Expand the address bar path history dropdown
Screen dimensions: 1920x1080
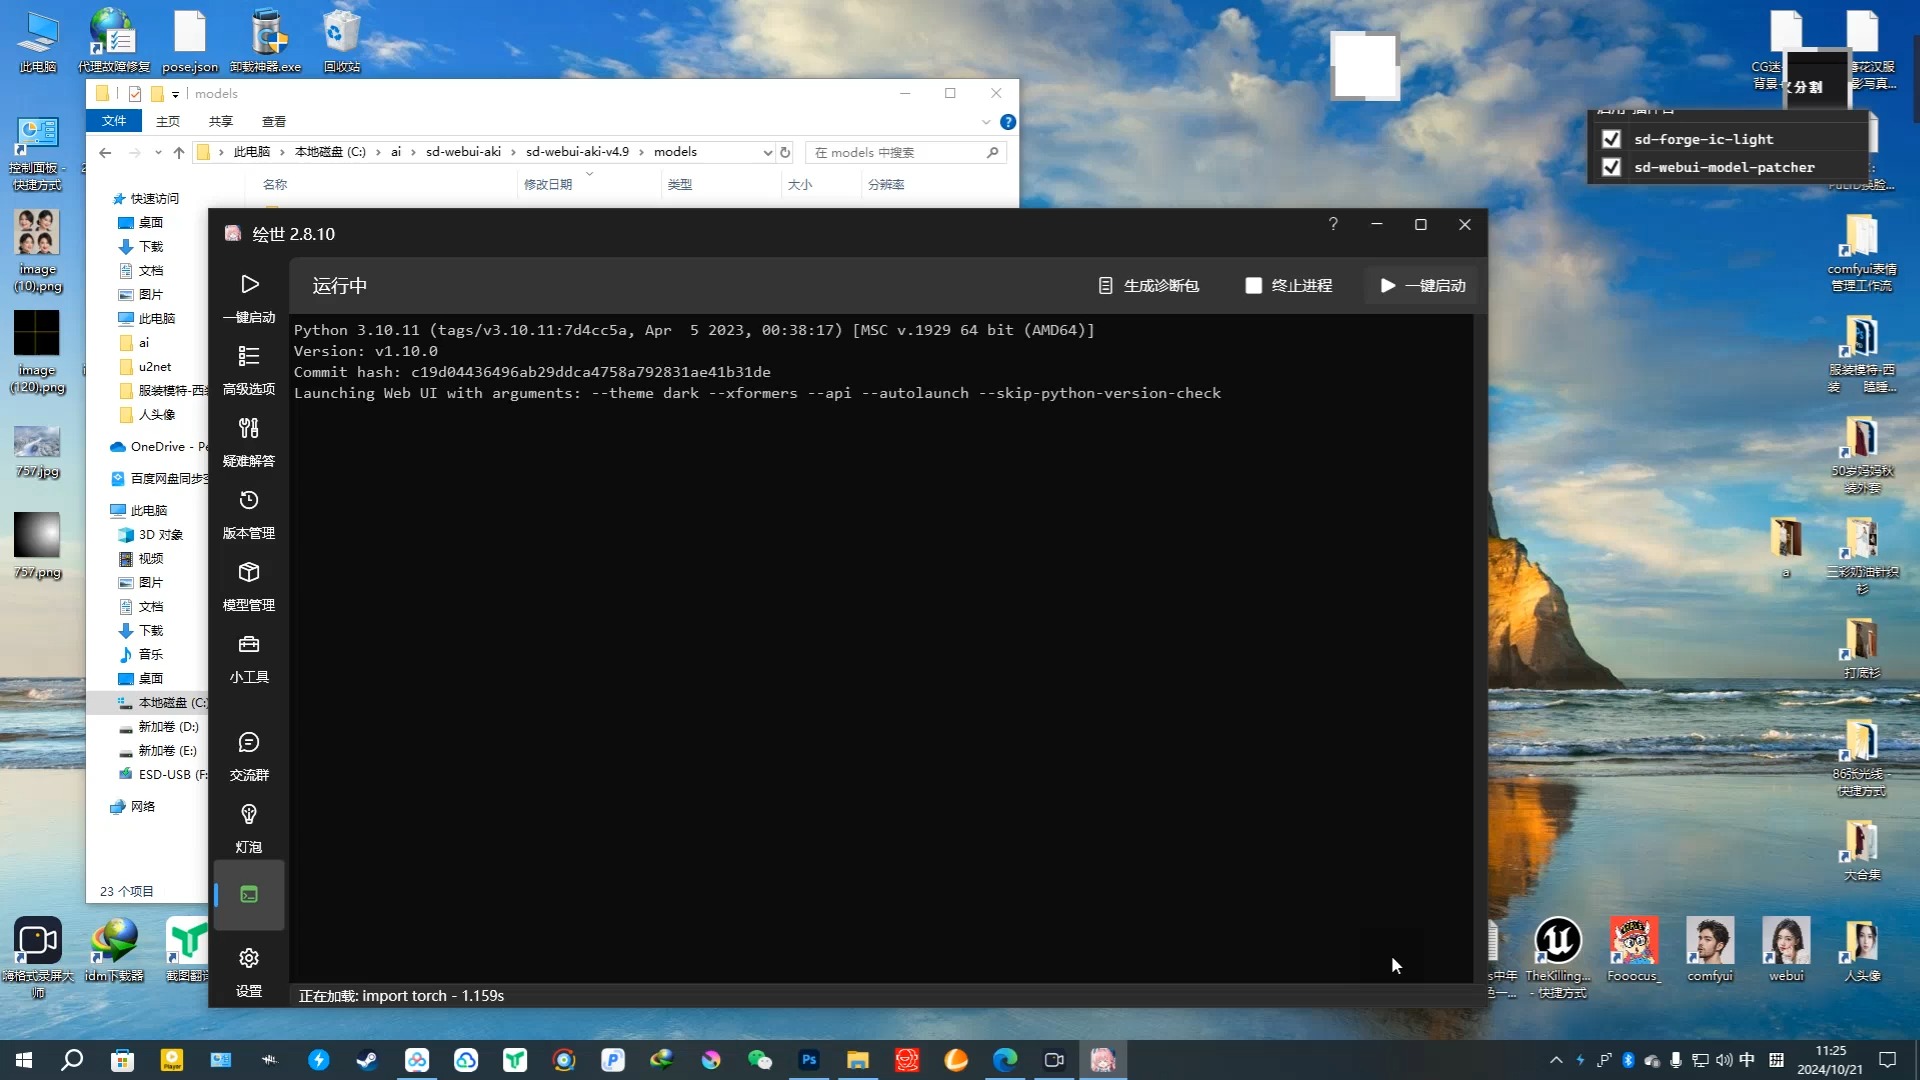point(767,153)
